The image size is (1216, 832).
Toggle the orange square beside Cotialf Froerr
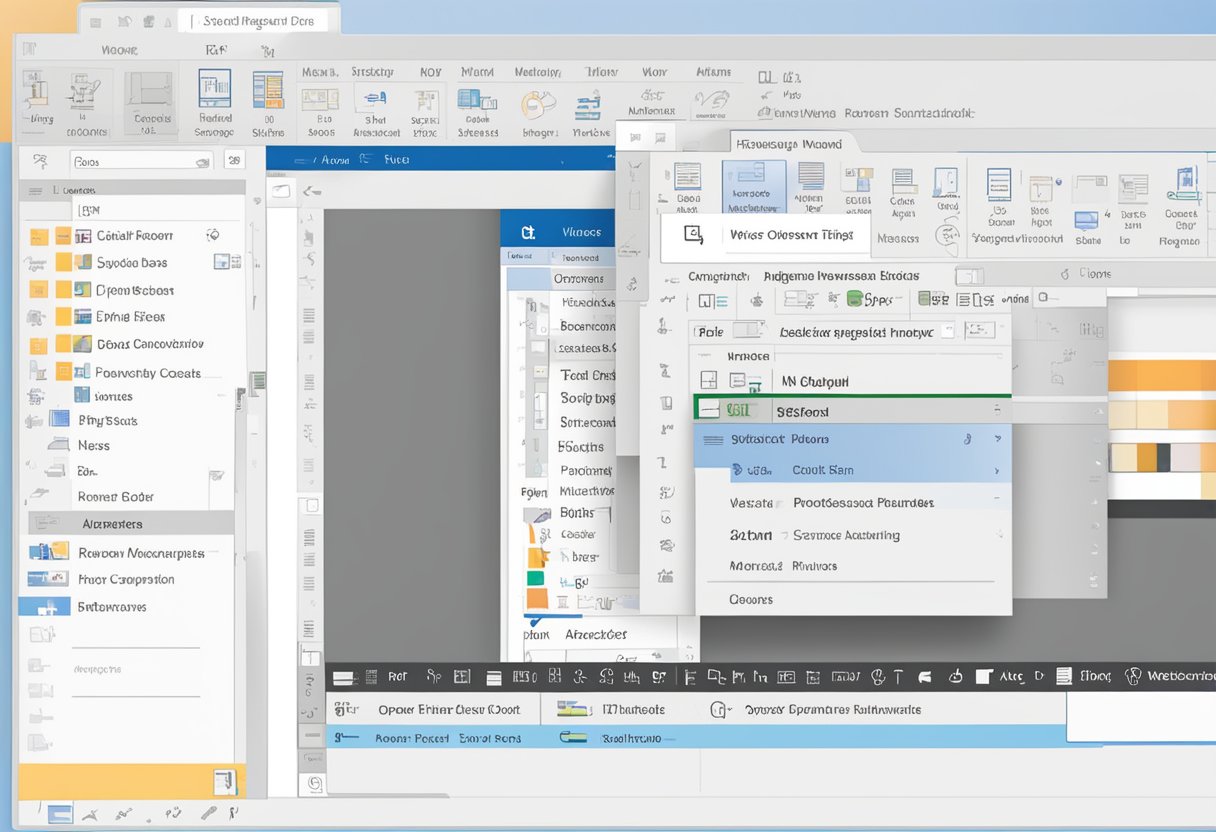[x=64, y=236]
